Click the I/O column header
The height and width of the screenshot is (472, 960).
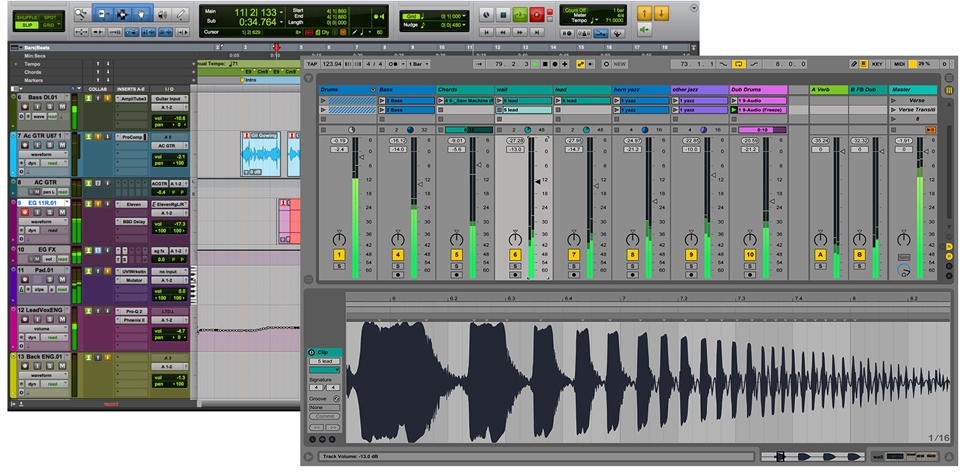pos(169,89)
